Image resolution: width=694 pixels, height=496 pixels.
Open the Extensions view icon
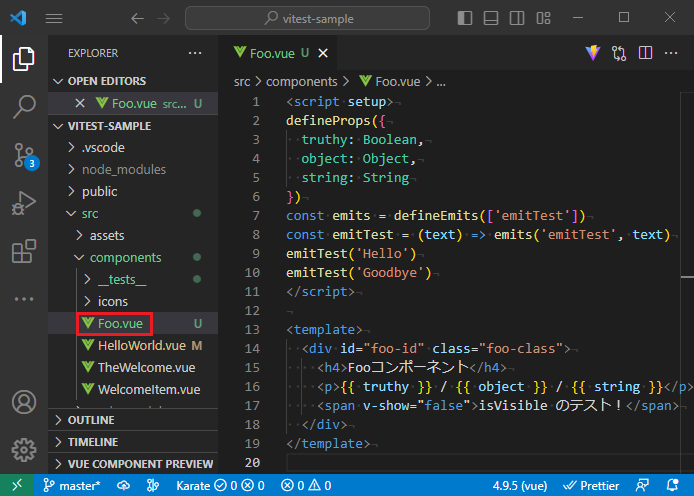coord(23,251)
